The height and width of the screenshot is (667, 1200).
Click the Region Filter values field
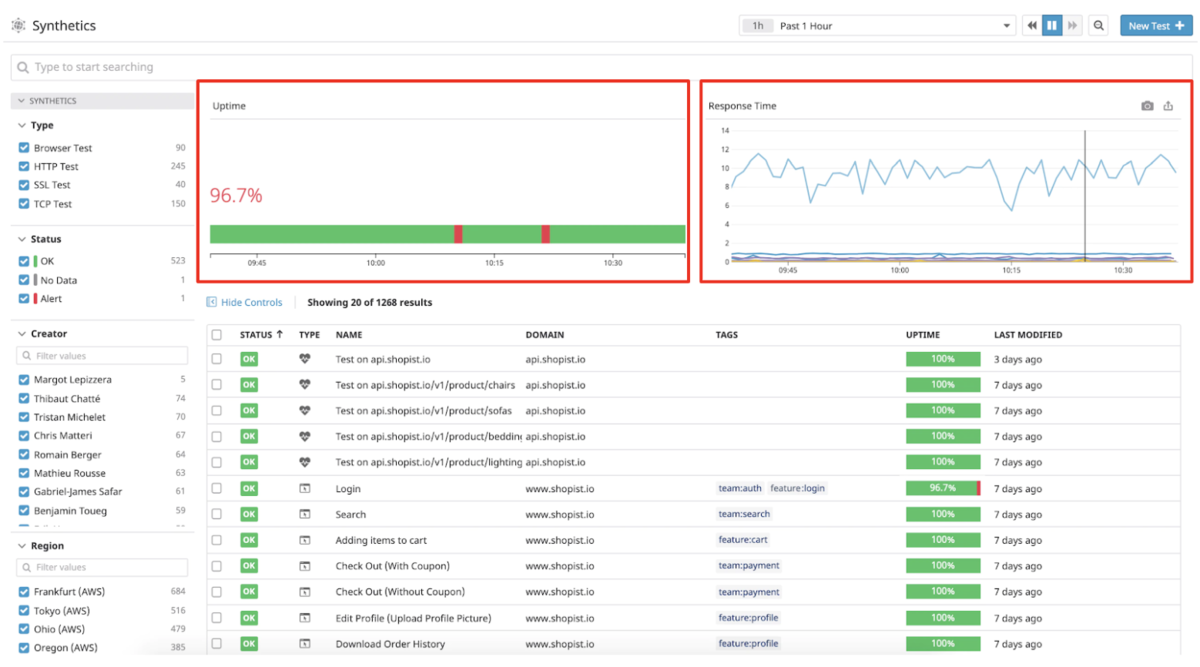click(x=102, y=567)
